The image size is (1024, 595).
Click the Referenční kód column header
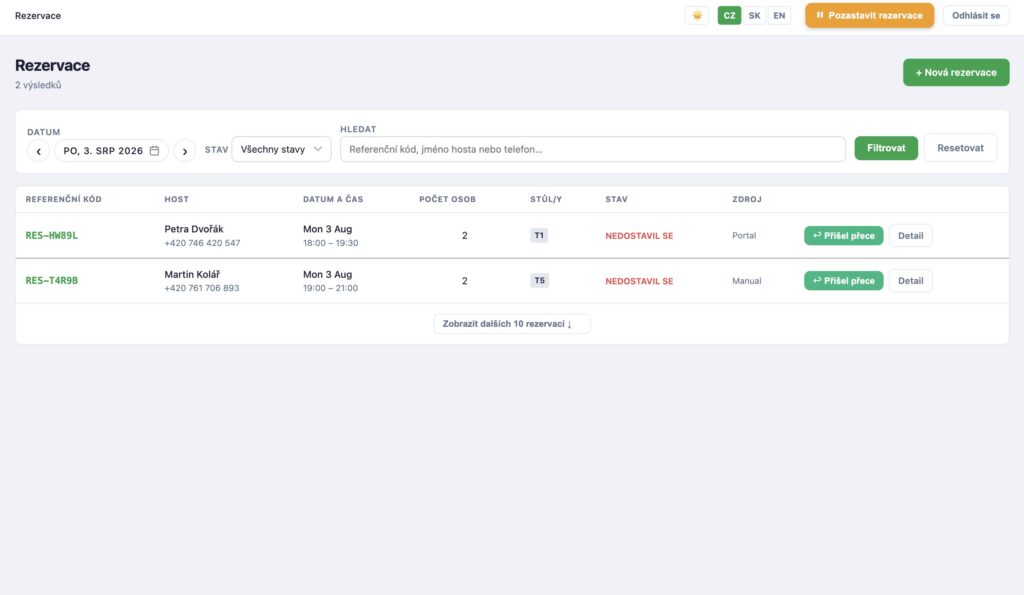coord(63,199)
